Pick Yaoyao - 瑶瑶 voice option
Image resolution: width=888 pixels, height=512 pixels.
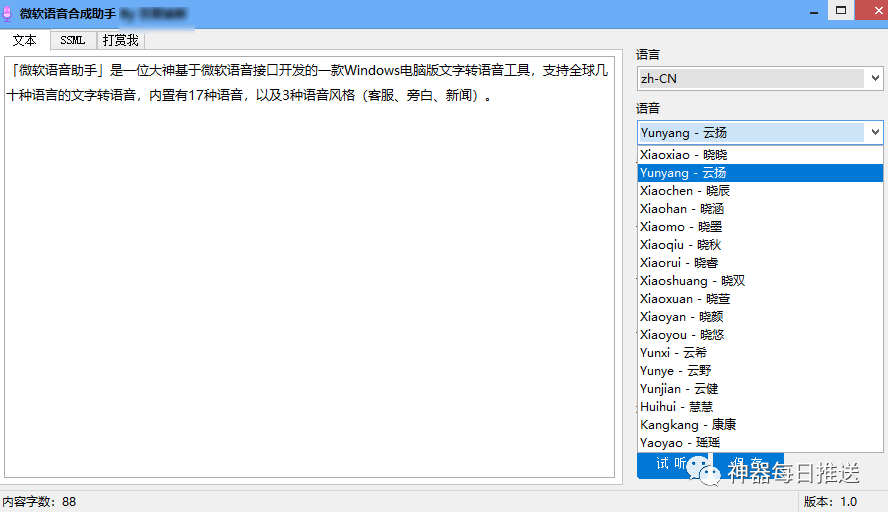(x=760, y=443)
